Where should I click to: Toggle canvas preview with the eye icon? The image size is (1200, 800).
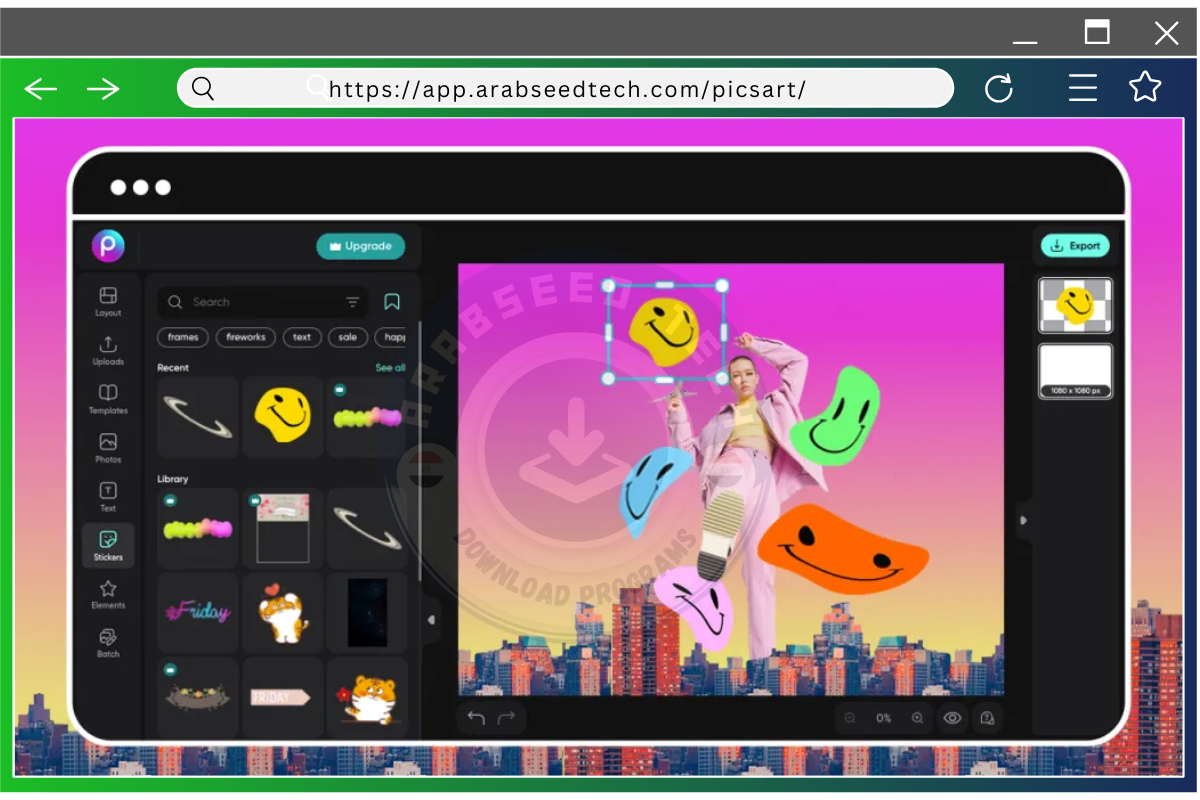point(952,717)
